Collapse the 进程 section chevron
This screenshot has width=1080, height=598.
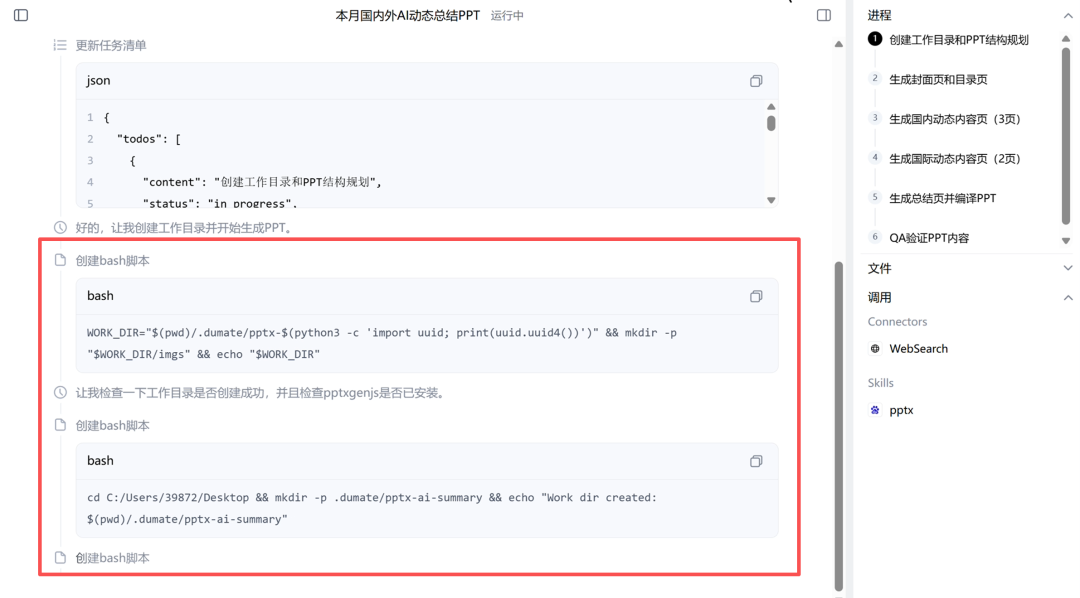pyautogui.click(x=1067, y=16)
